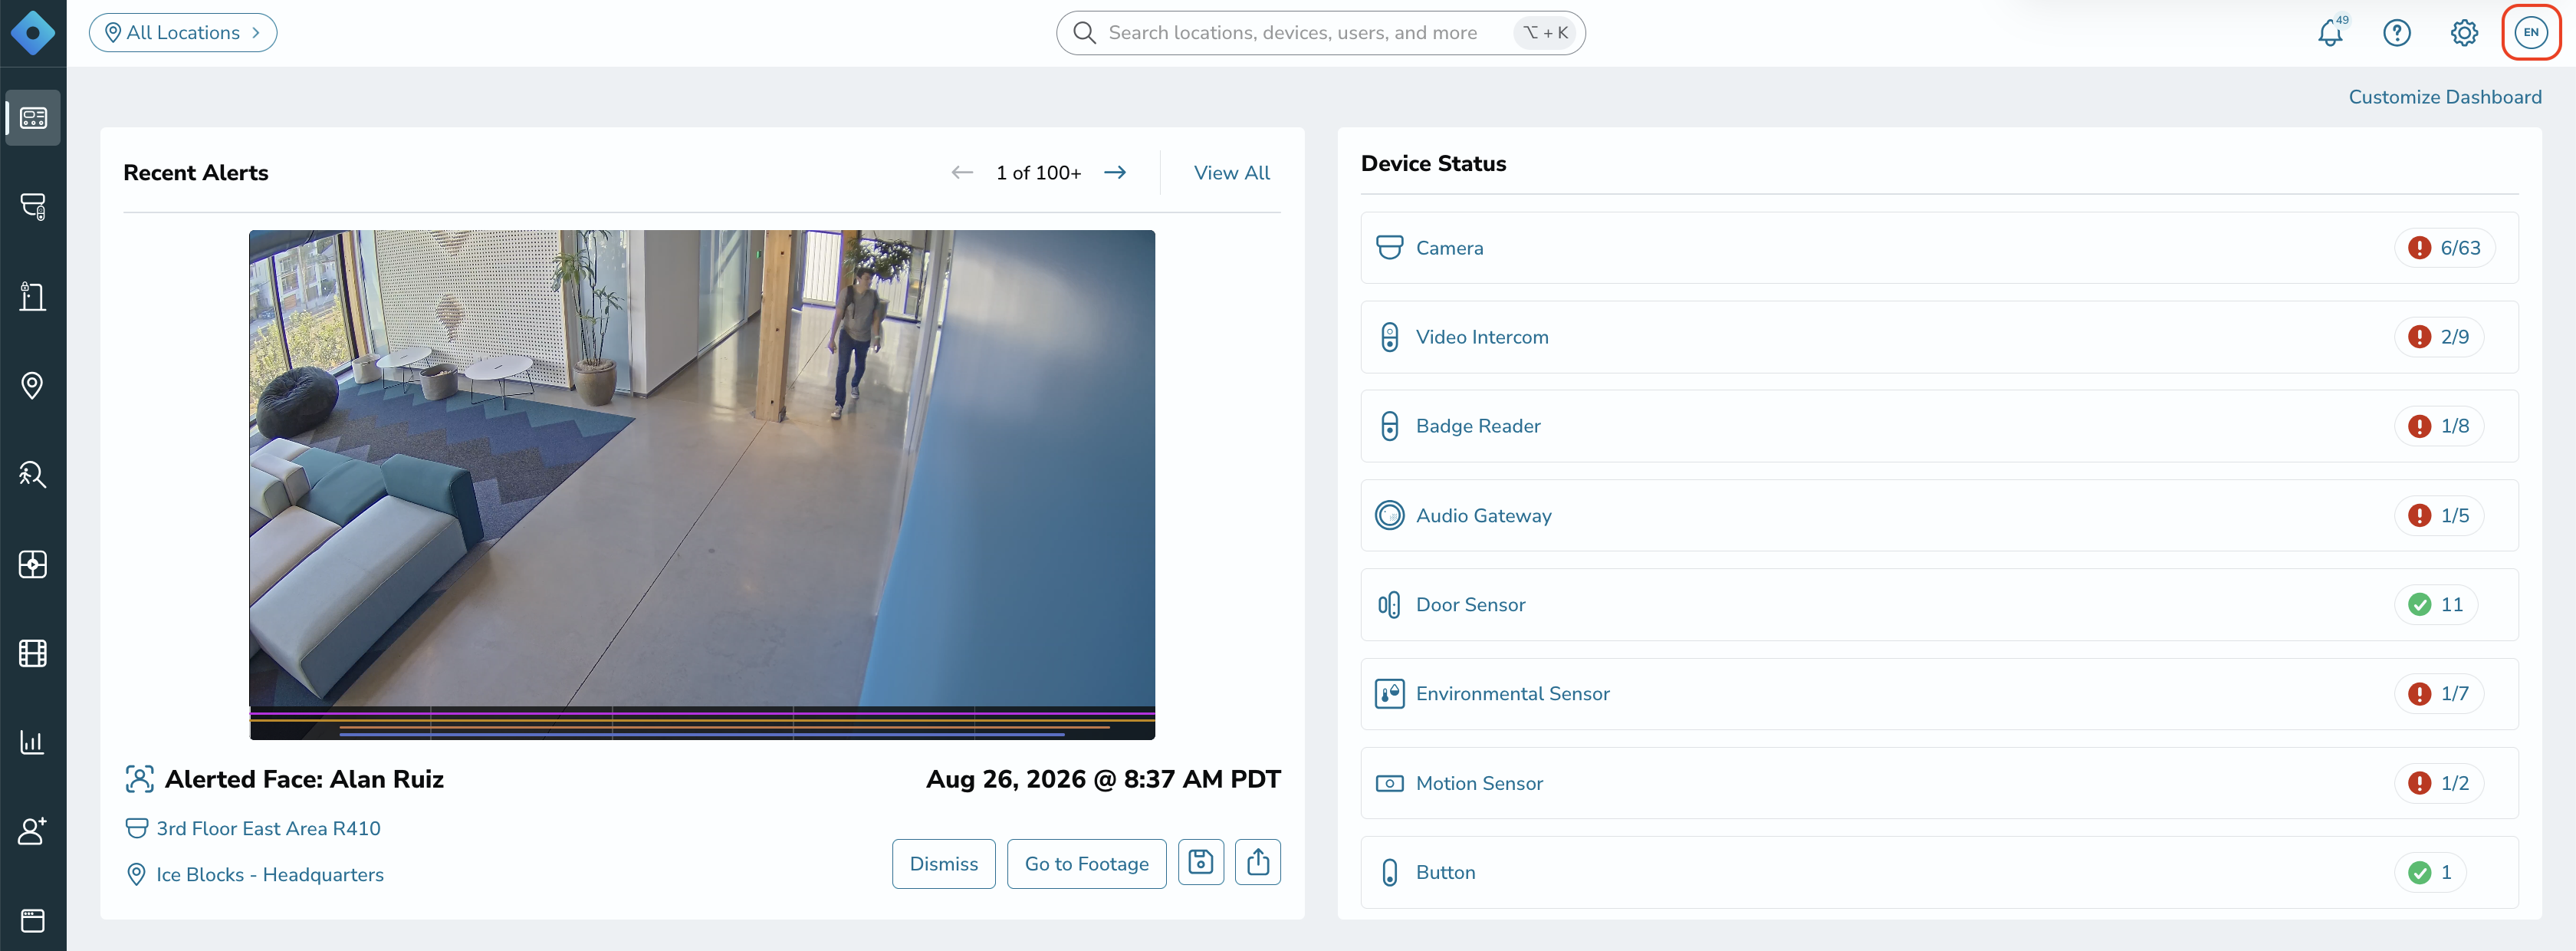Click the Door Sensor 11 healthy badge
Viewport: 2576px width, 951px height.
[2436, 605]
